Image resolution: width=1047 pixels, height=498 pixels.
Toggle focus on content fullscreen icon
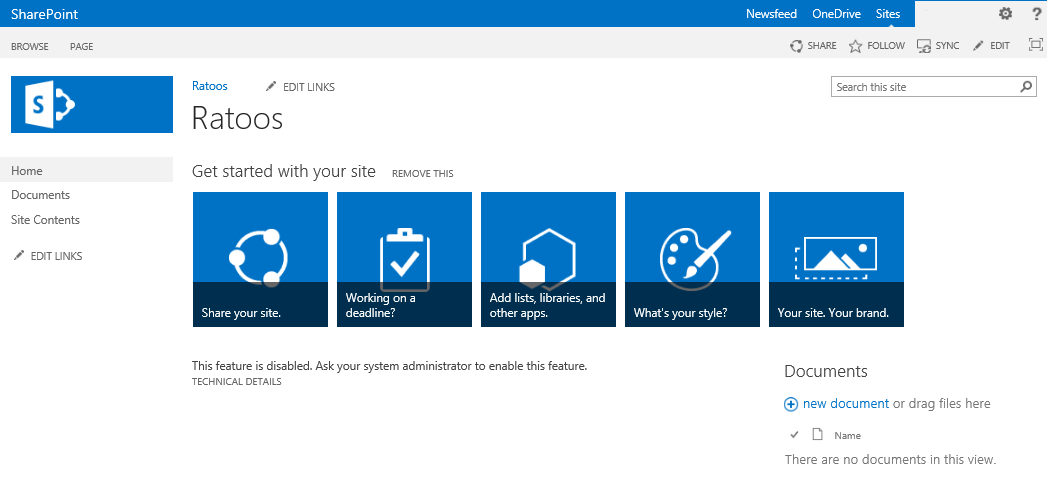click(x=1036, y=45)
